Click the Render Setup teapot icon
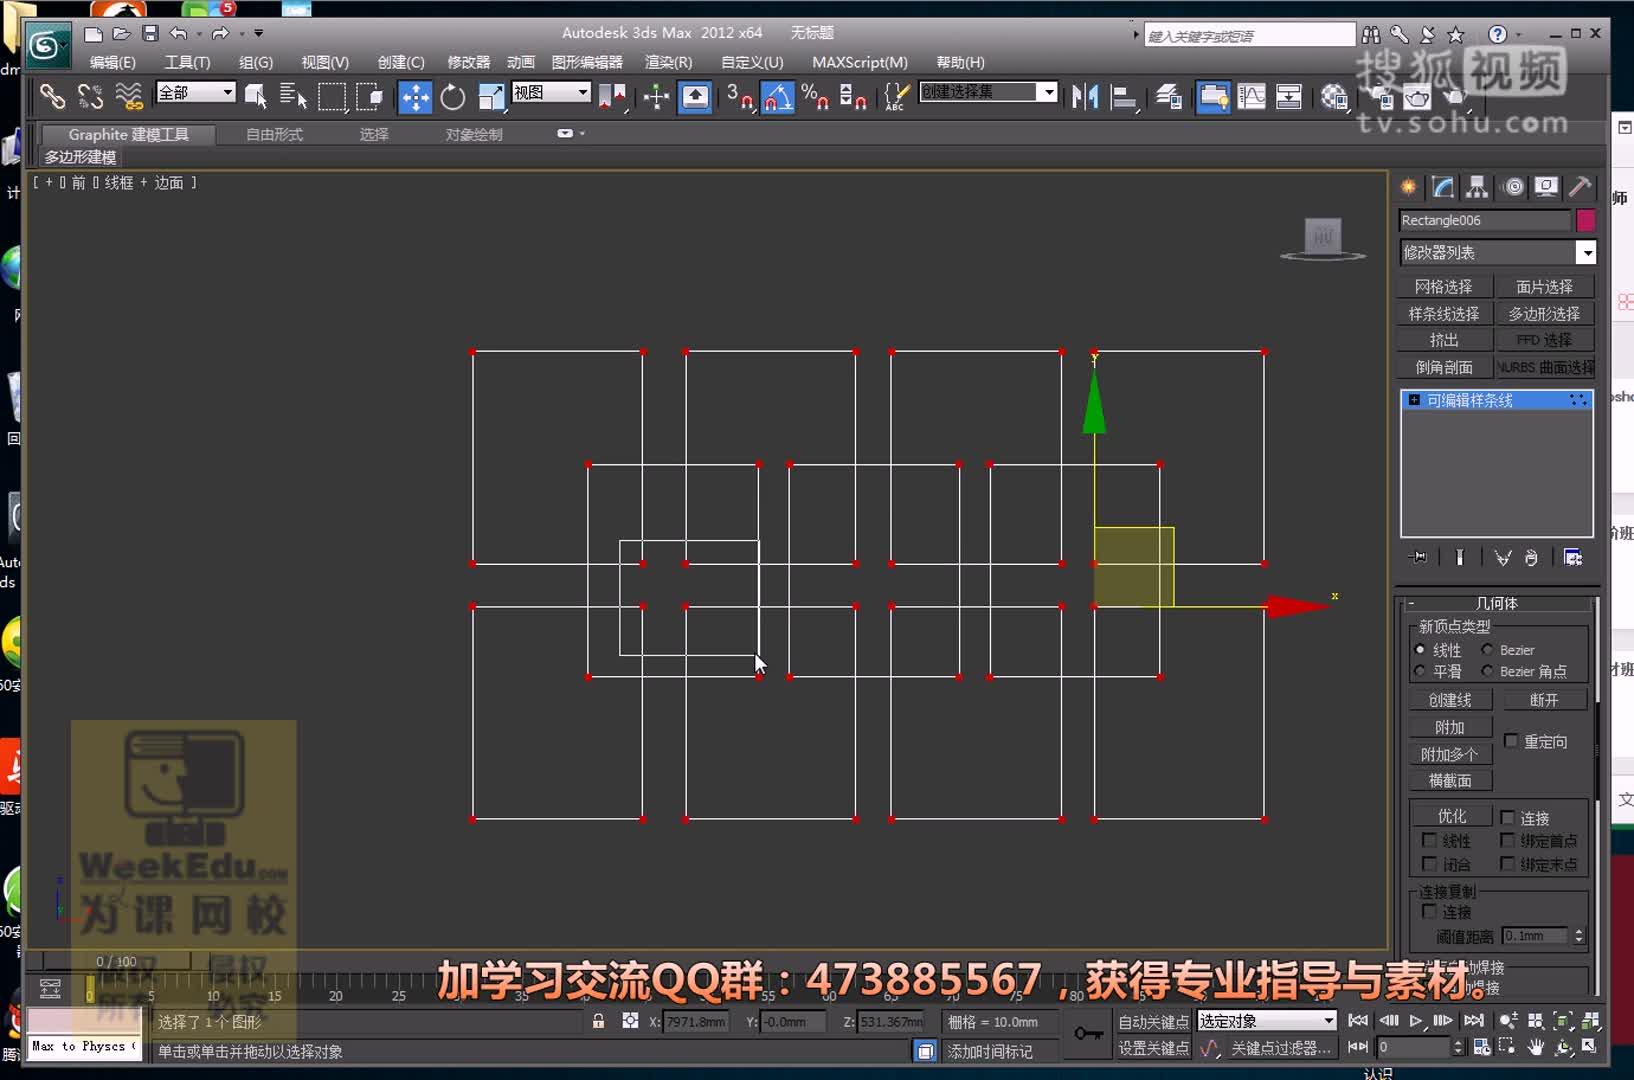The height and width of the screenshot is (1080, 1634). 1419,99
